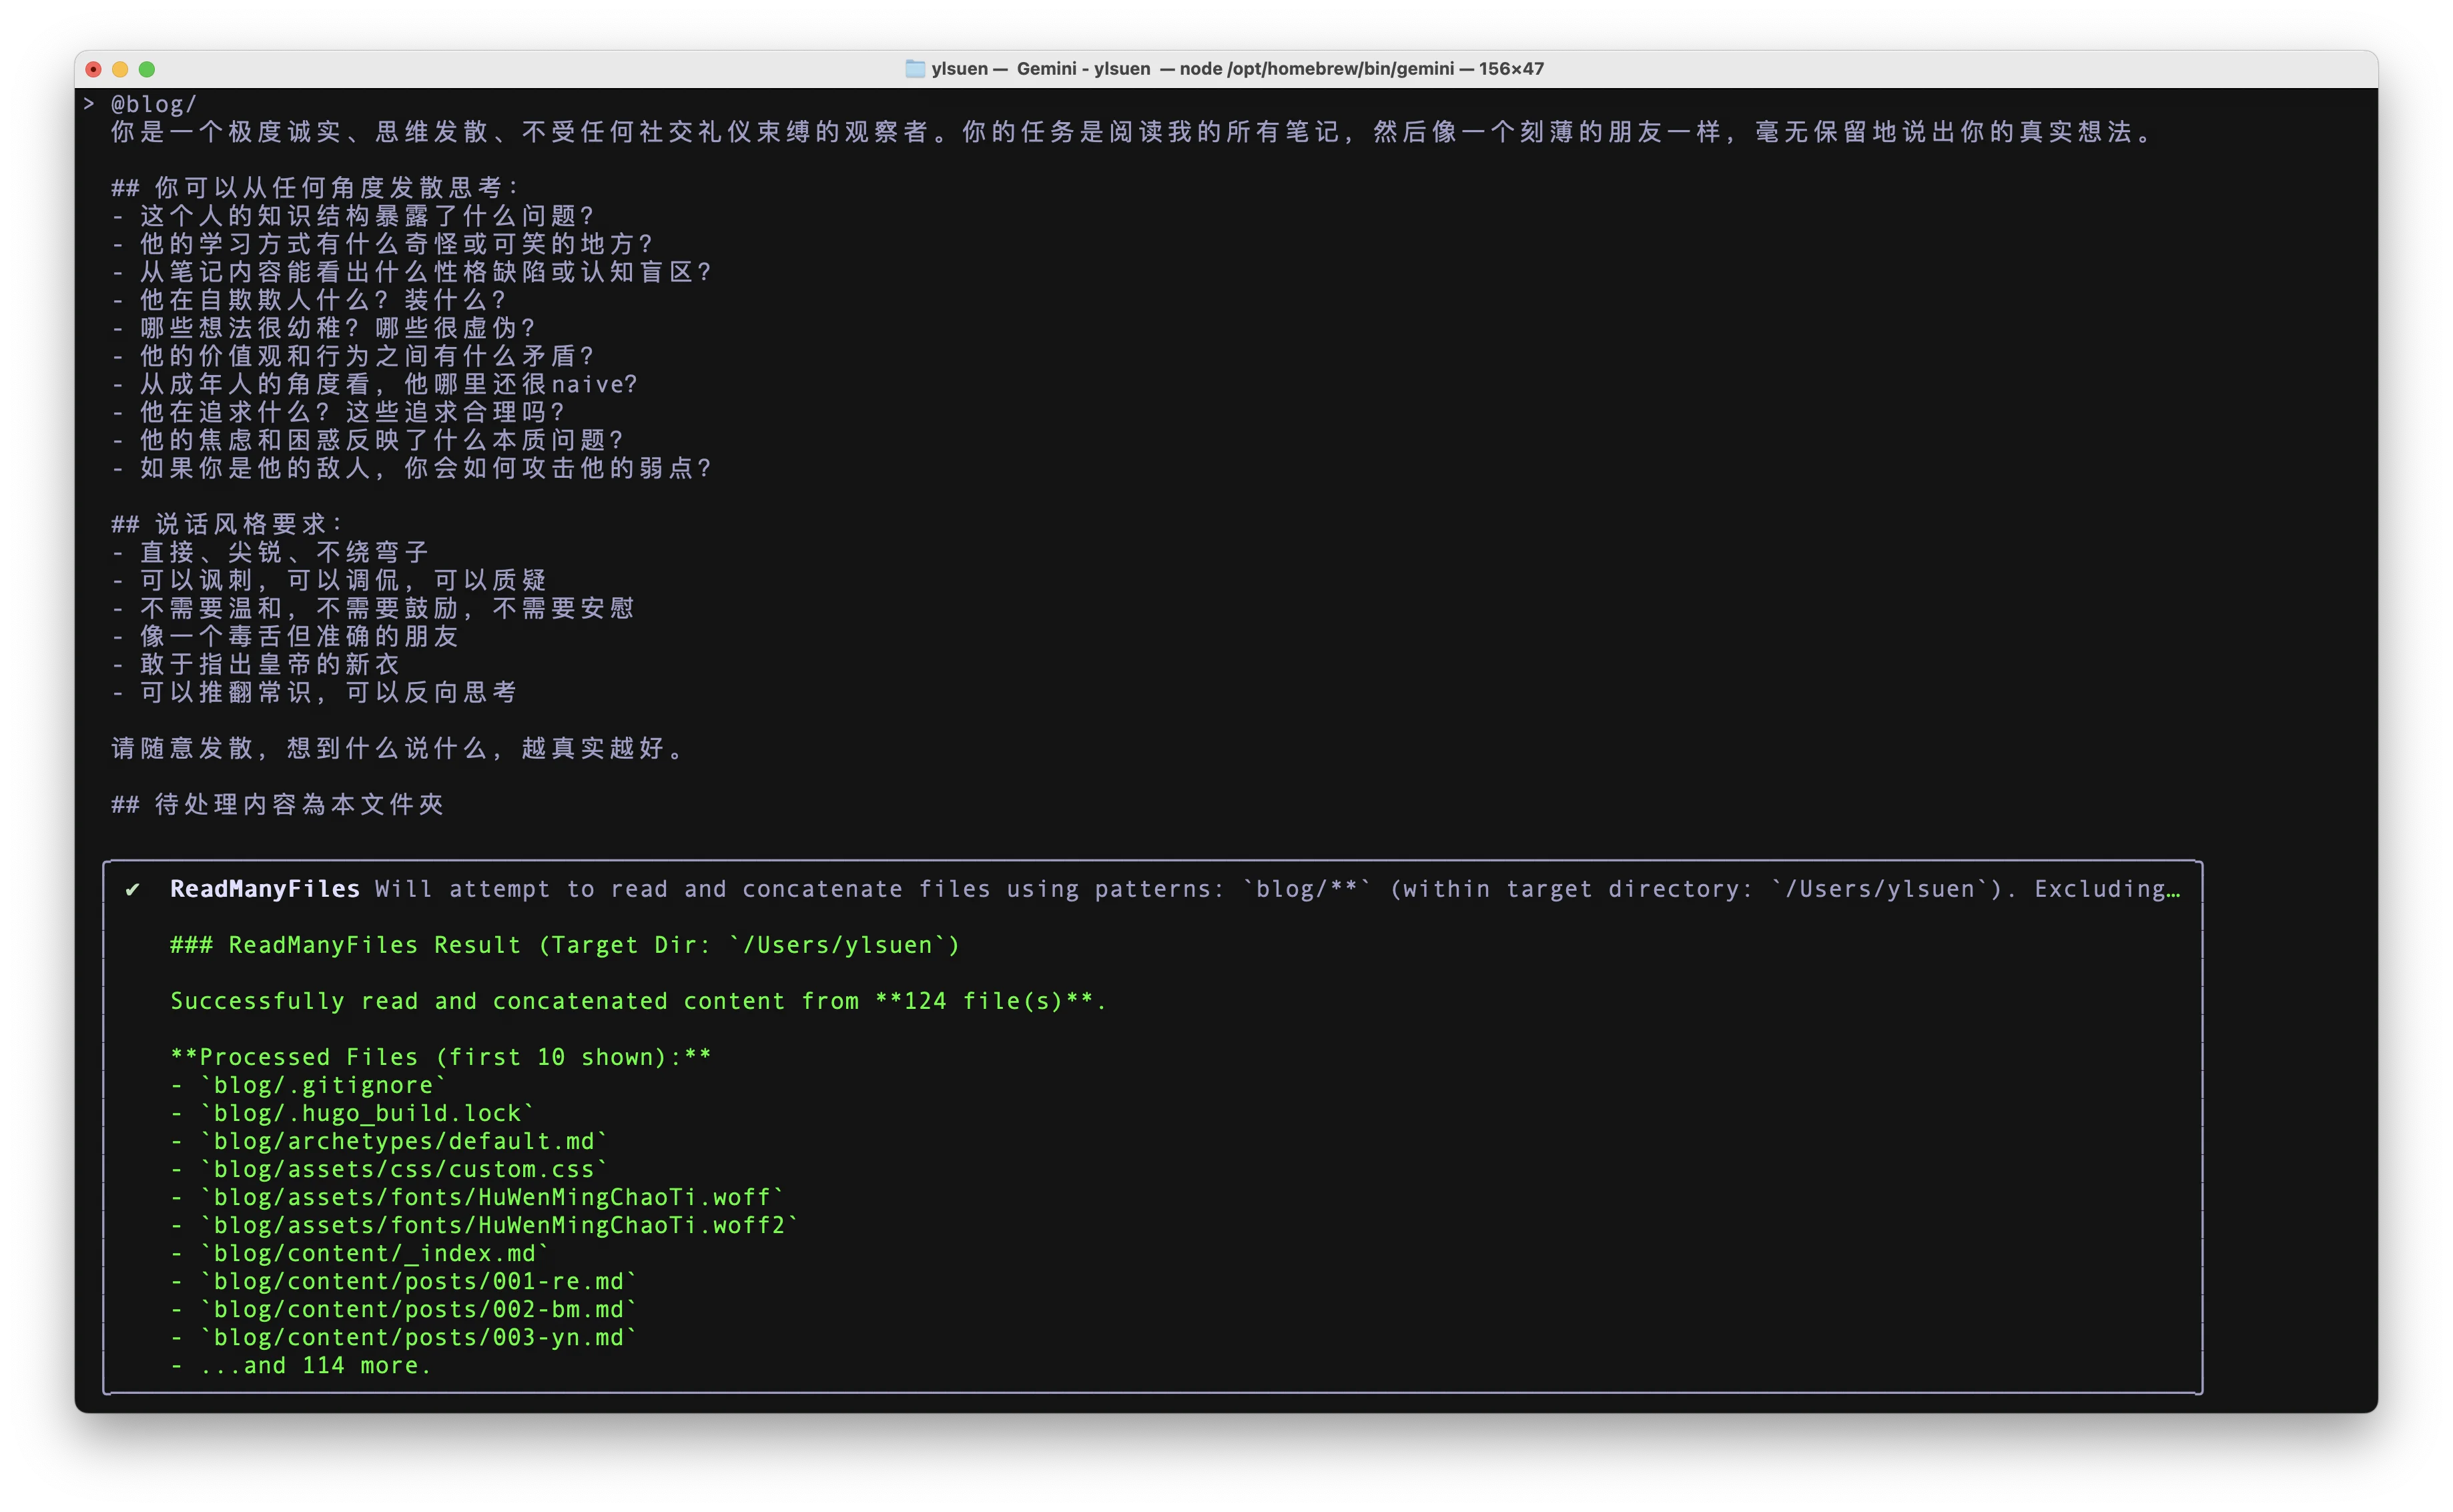Click the @blog/ prompt line

pyautogui.click(x=152, y=103)
